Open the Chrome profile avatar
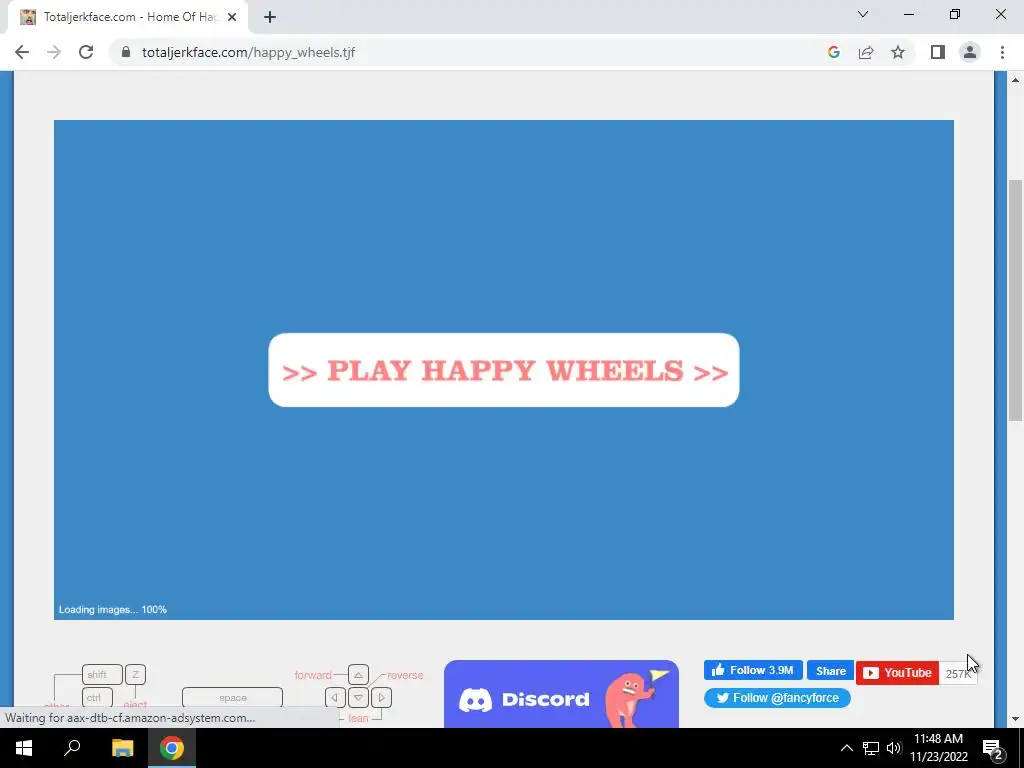 click(x=970, y=52)
